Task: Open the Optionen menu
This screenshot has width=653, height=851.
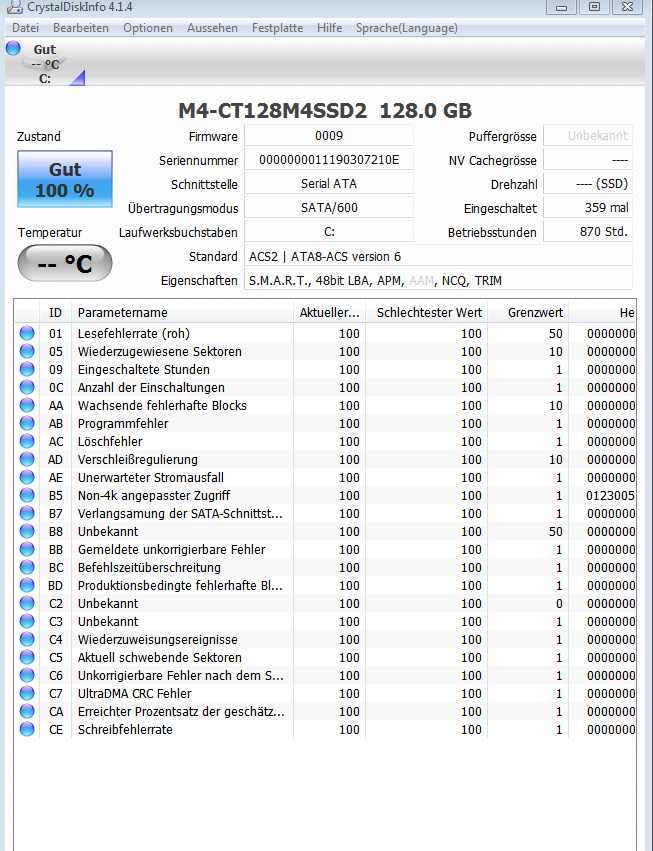Action: coord(148,28)
